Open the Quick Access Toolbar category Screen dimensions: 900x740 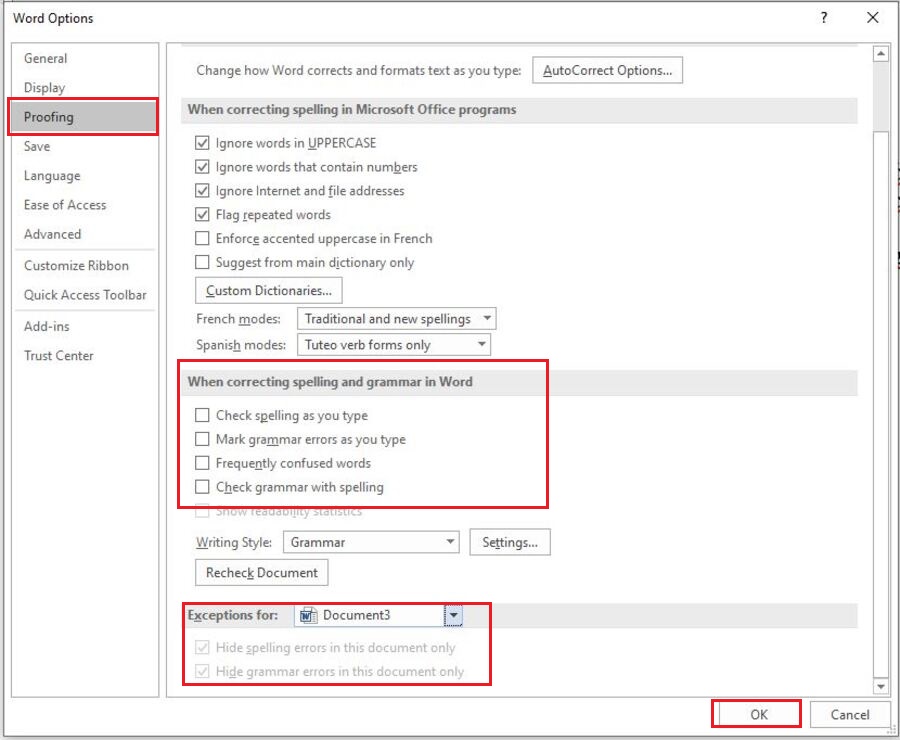85,295
